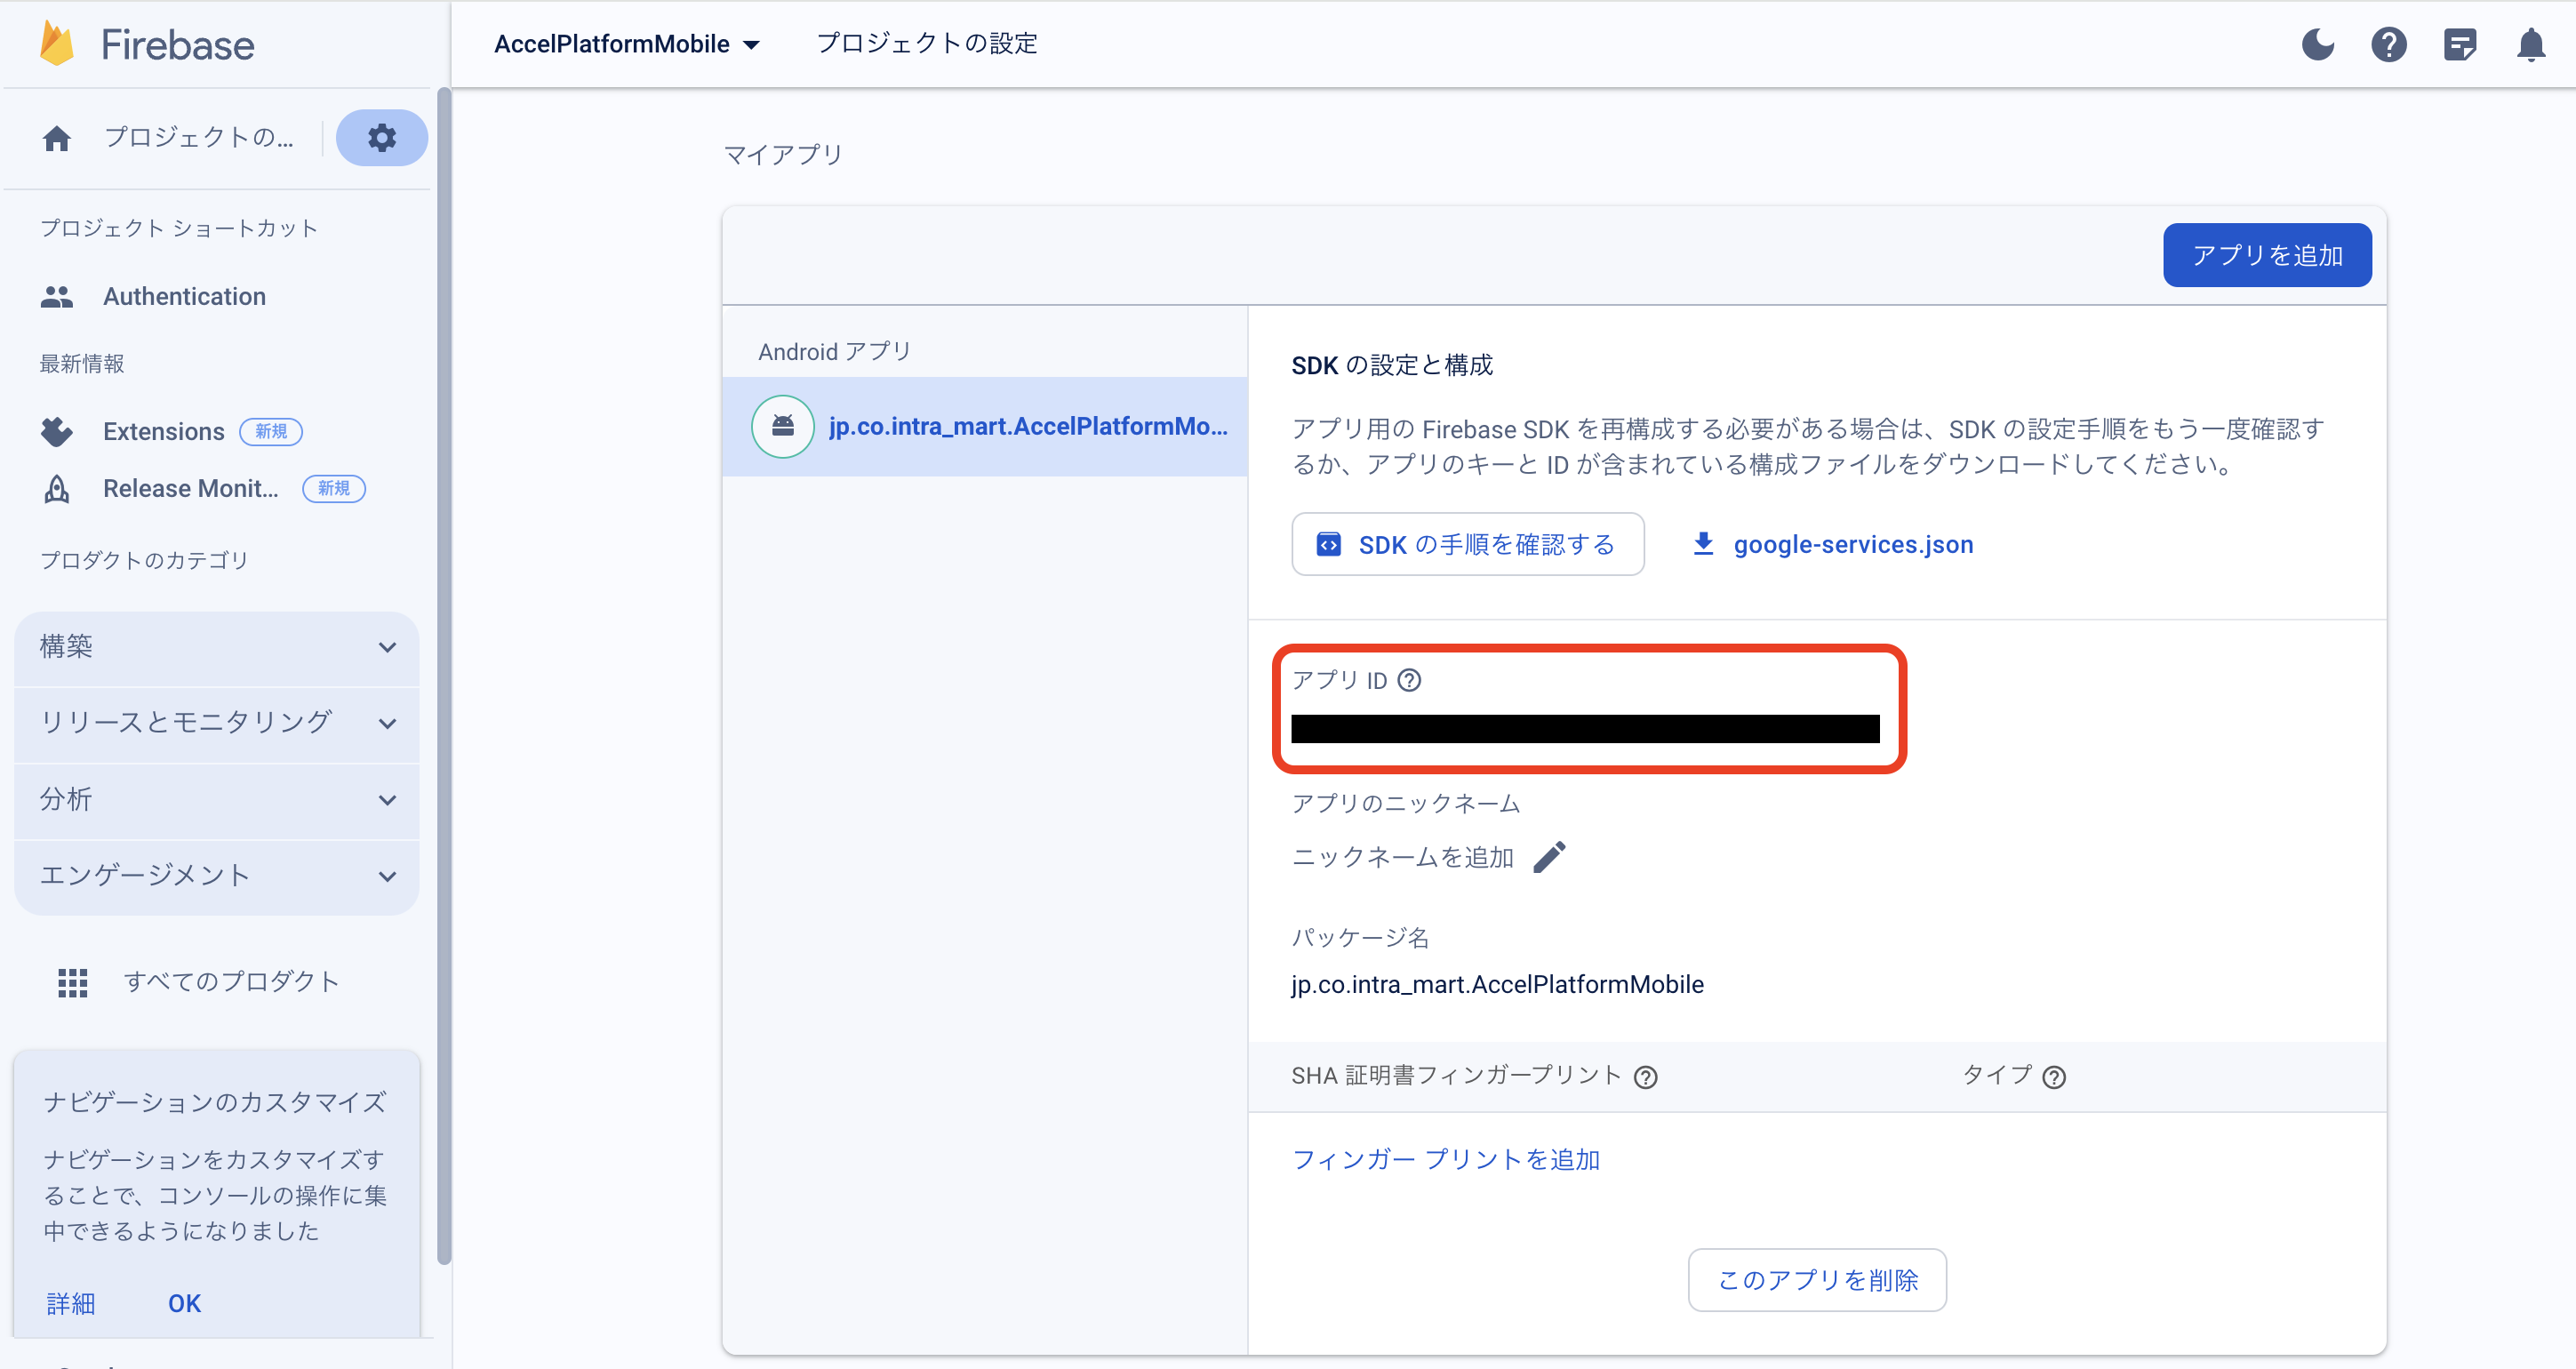Click the project settings gear icon
Screen dimensions: 2576x1369
tap(381, 138)
